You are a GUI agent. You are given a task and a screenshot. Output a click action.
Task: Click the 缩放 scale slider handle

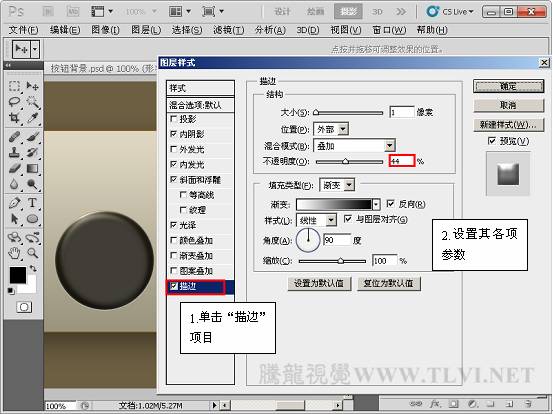(x=341, y=261)
